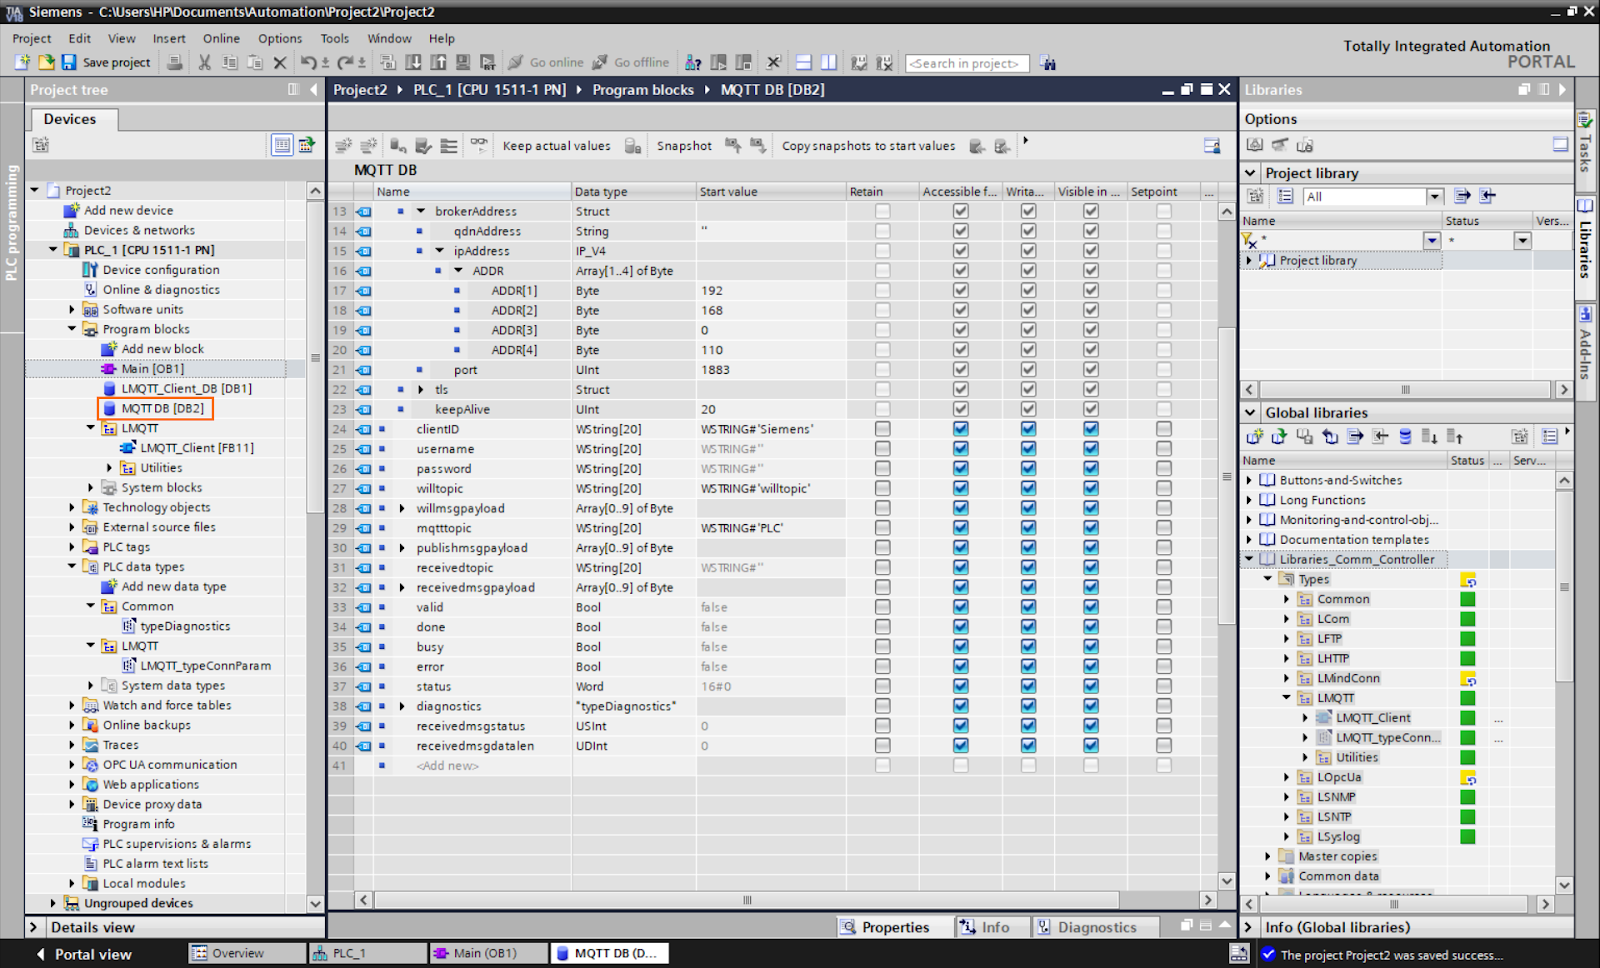This screenshot has width=1600, height=968.
Task: Uncheck Accessible from HMI for the port row
Action: point(959,369)
